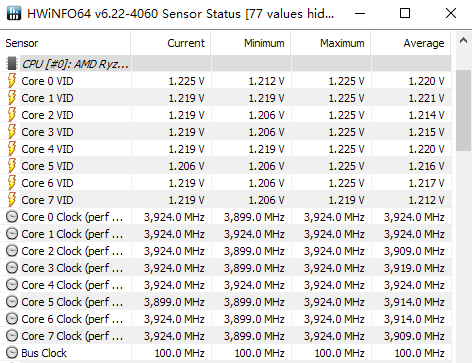Screen dimensions: 472x363
Task: Click the clock icon next to Bus Clock
Action: 12,353
